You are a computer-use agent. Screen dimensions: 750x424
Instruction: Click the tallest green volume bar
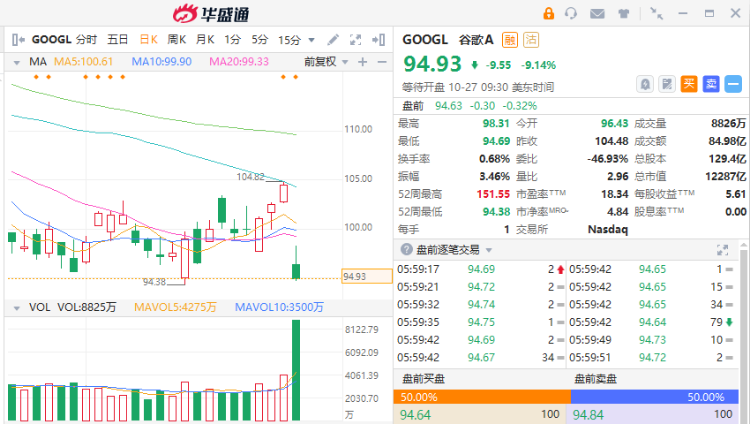point(296,370)
